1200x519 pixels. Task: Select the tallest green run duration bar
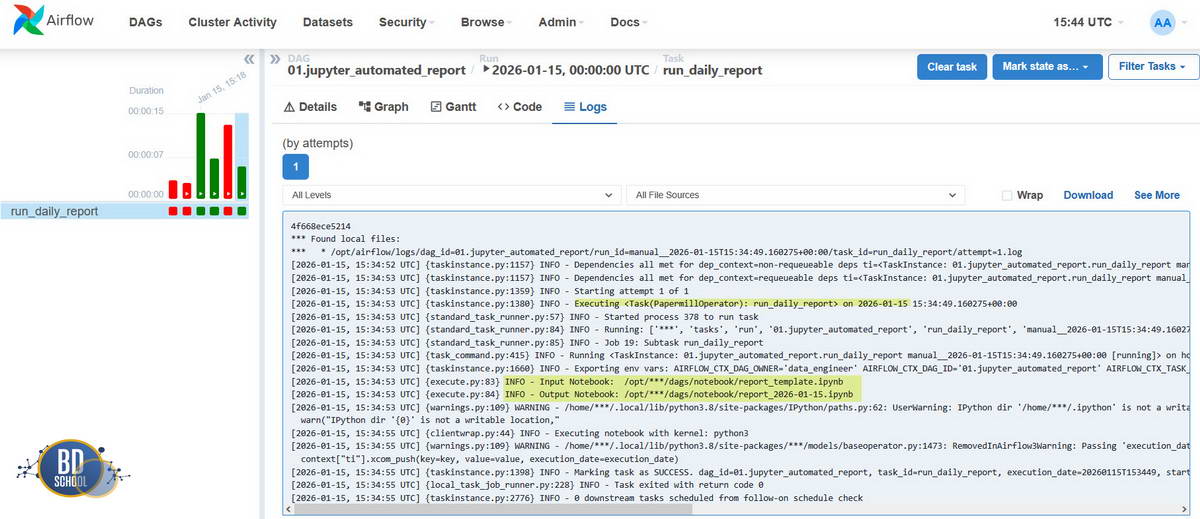pos(201,155)
